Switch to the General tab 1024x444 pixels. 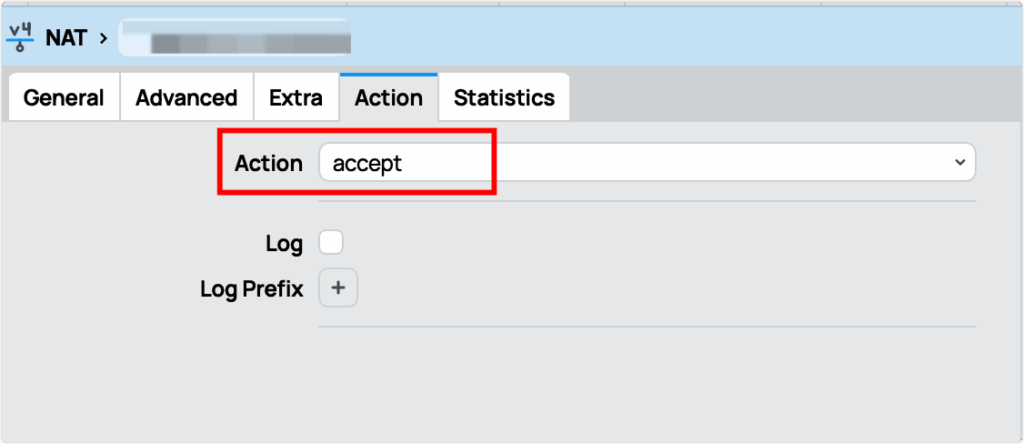pyautogui.click(x=64, y=98)
